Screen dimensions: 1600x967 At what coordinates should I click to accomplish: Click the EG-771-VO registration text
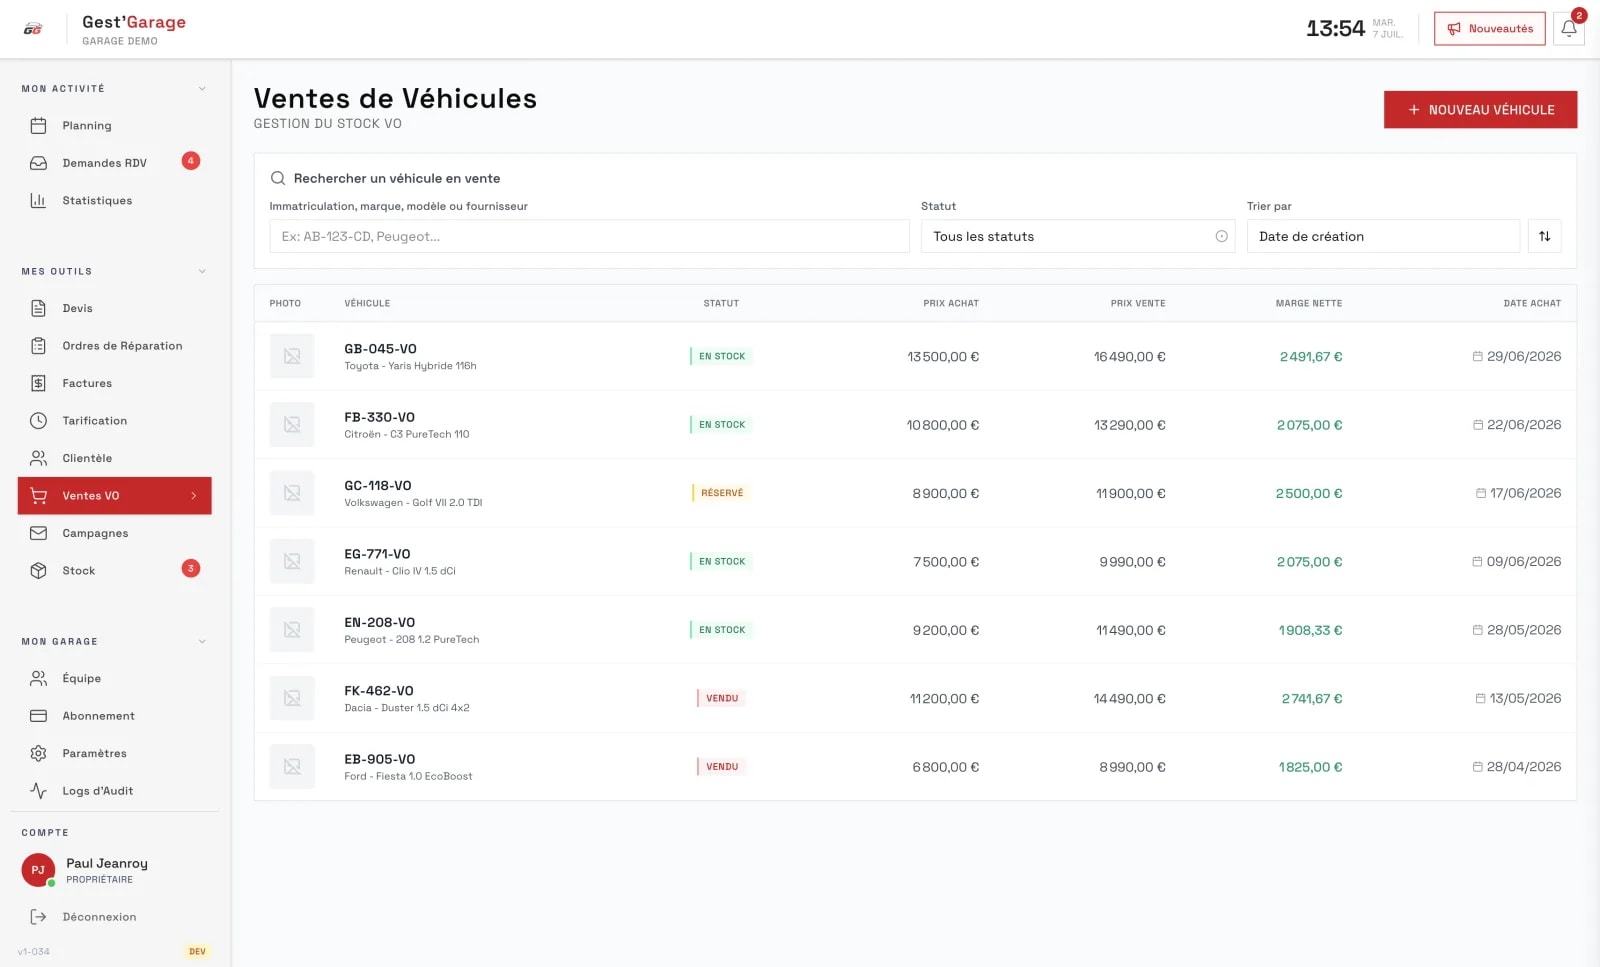[377, 555]
